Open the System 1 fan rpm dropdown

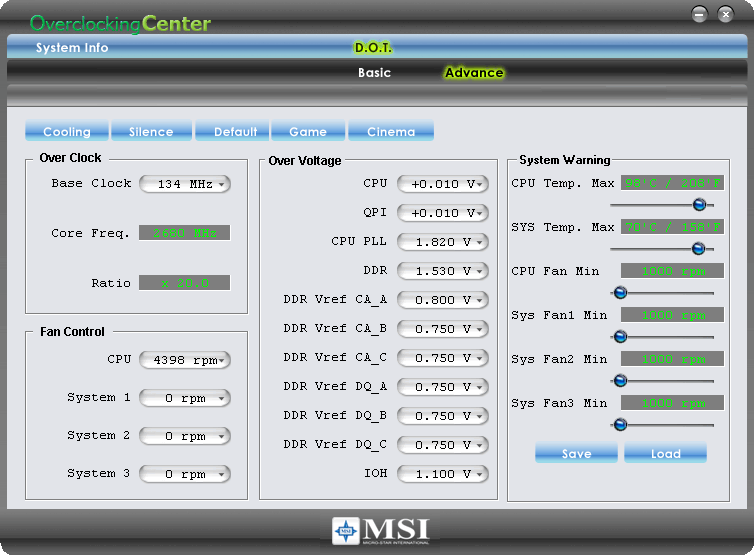click(x=185, y=398)
